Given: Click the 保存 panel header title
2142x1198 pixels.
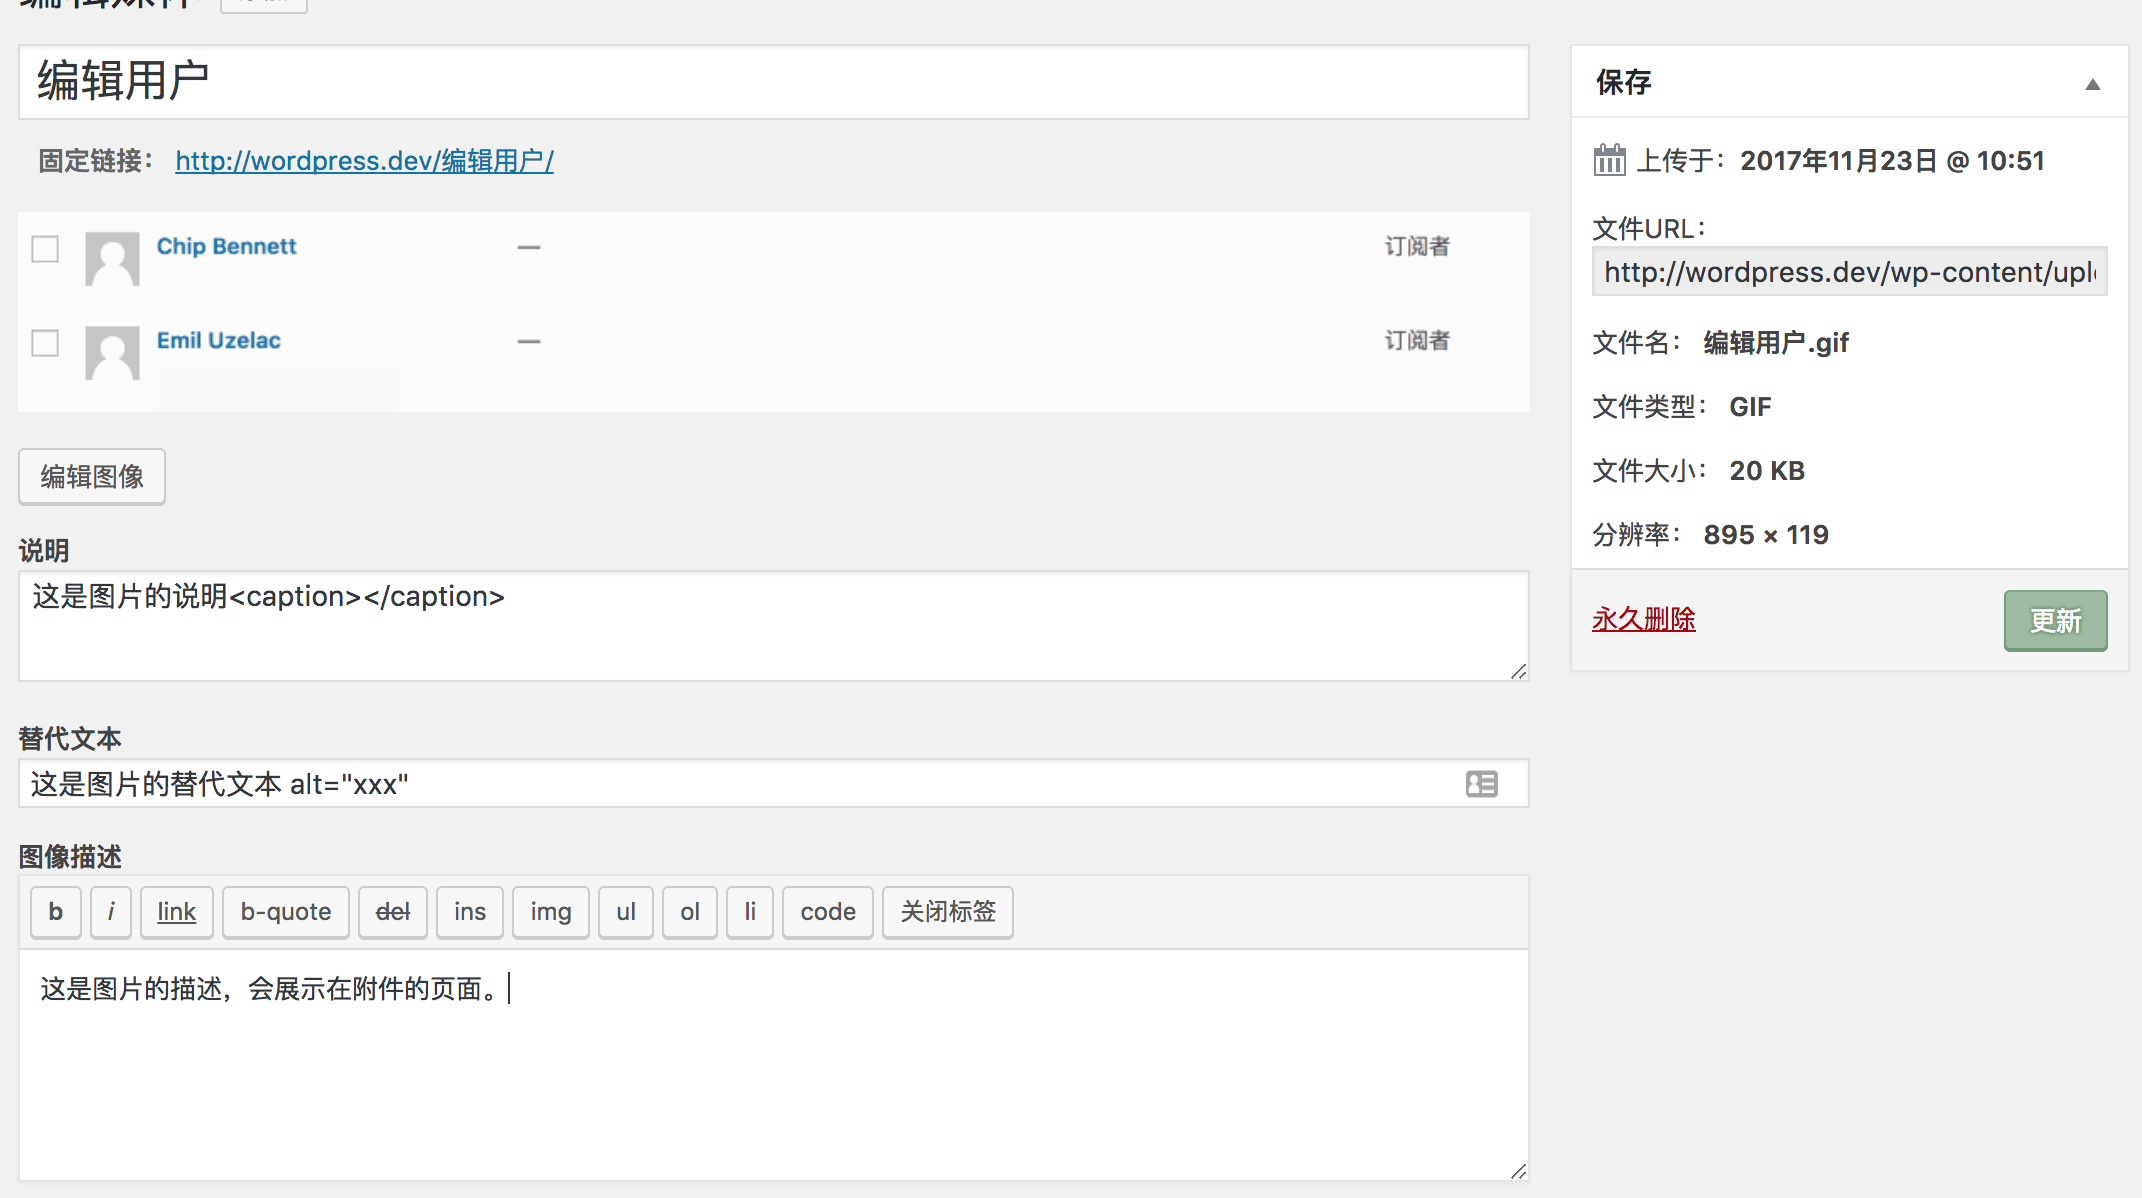Looking at the screenshot, I should click(x=1624, y=82).
